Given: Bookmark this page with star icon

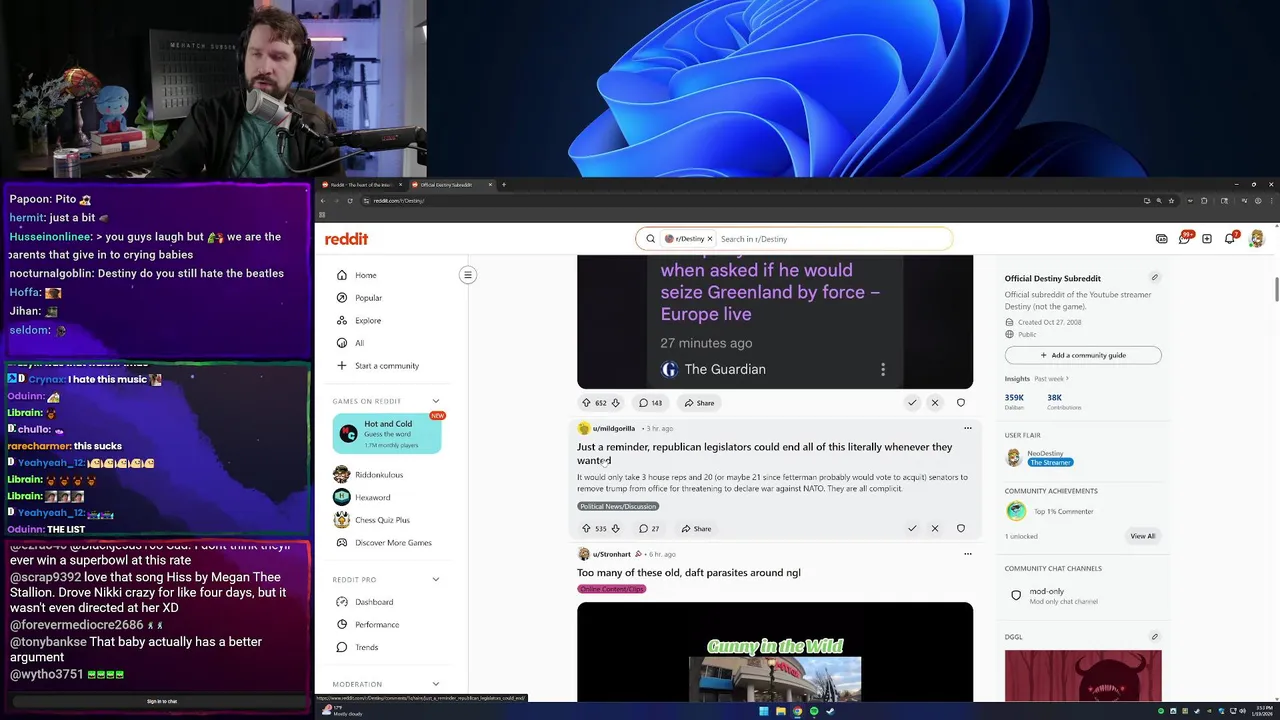Looking at the screenshot, I should (x=1171, y=201).
